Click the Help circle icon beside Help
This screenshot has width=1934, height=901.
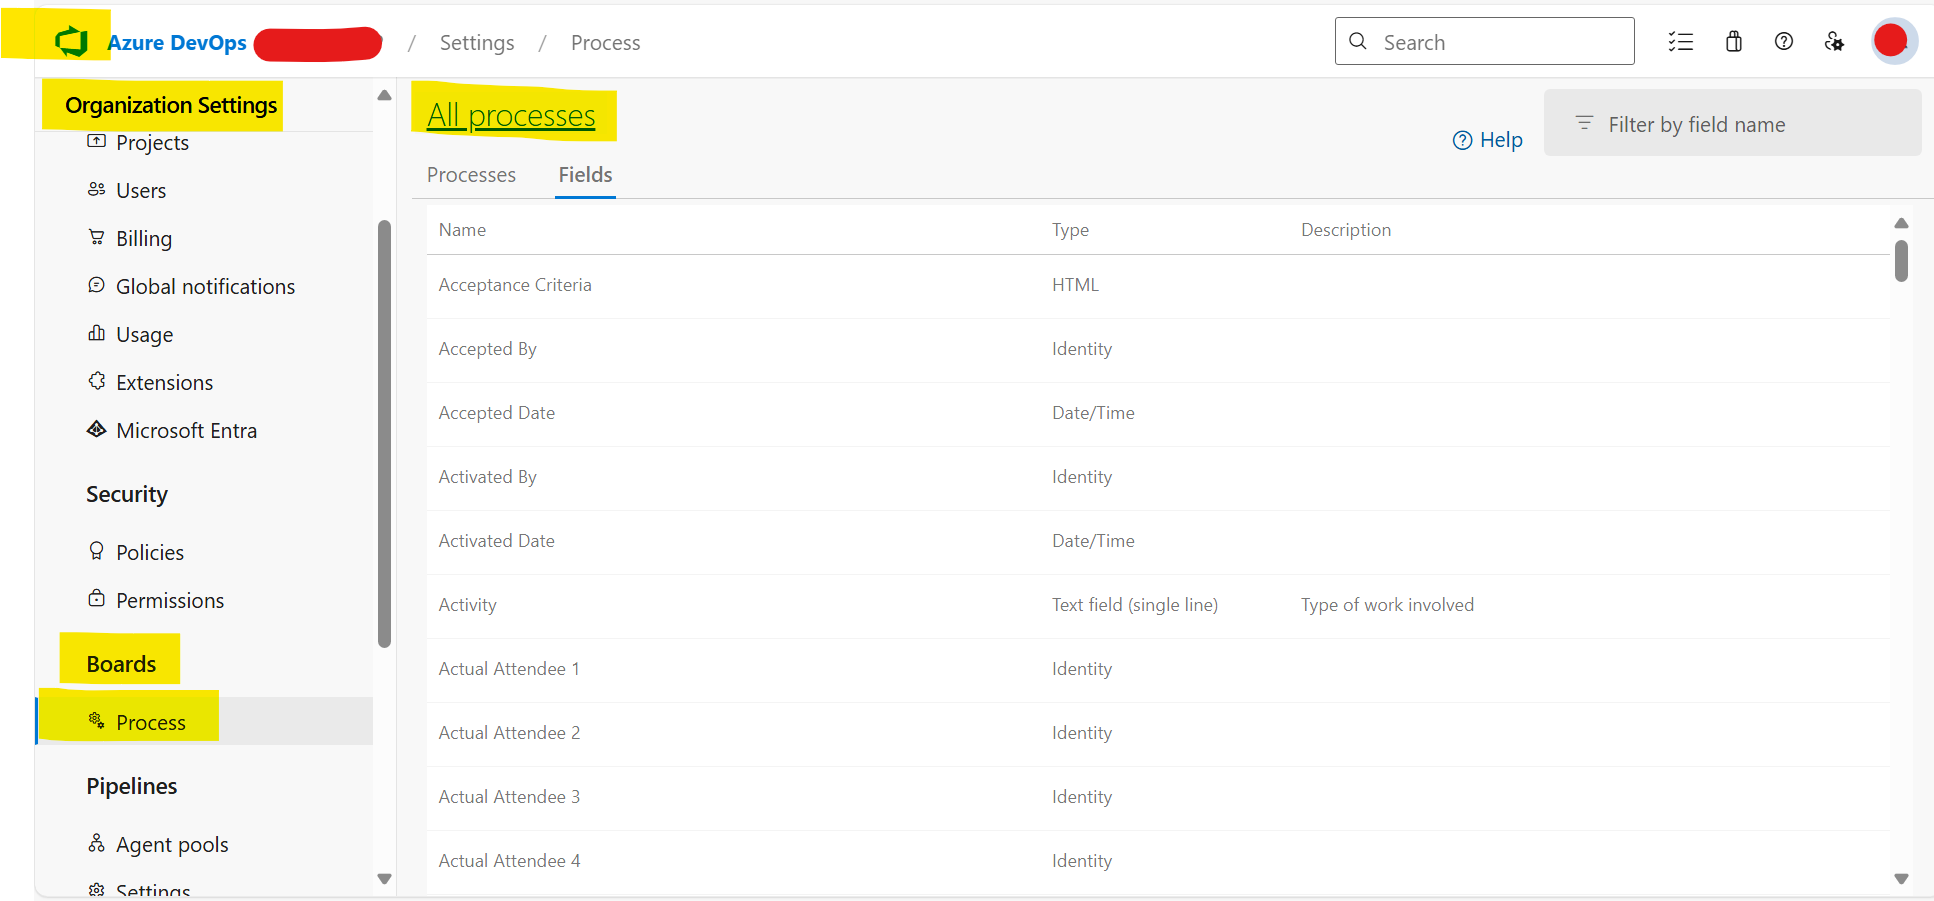coord(1462,140)
